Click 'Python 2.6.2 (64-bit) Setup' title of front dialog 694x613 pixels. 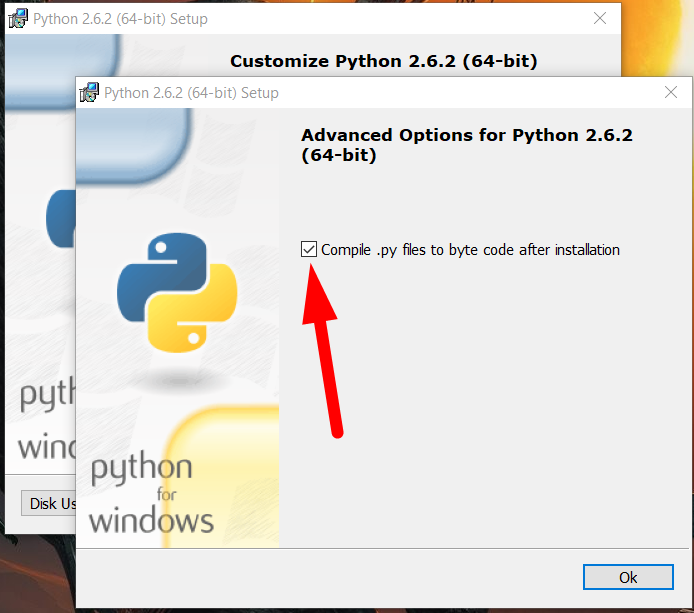pos(191,93)
